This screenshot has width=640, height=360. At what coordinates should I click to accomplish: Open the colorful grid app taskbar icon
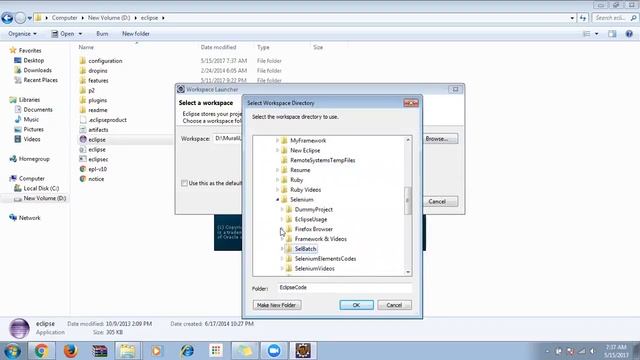[216, 351]
